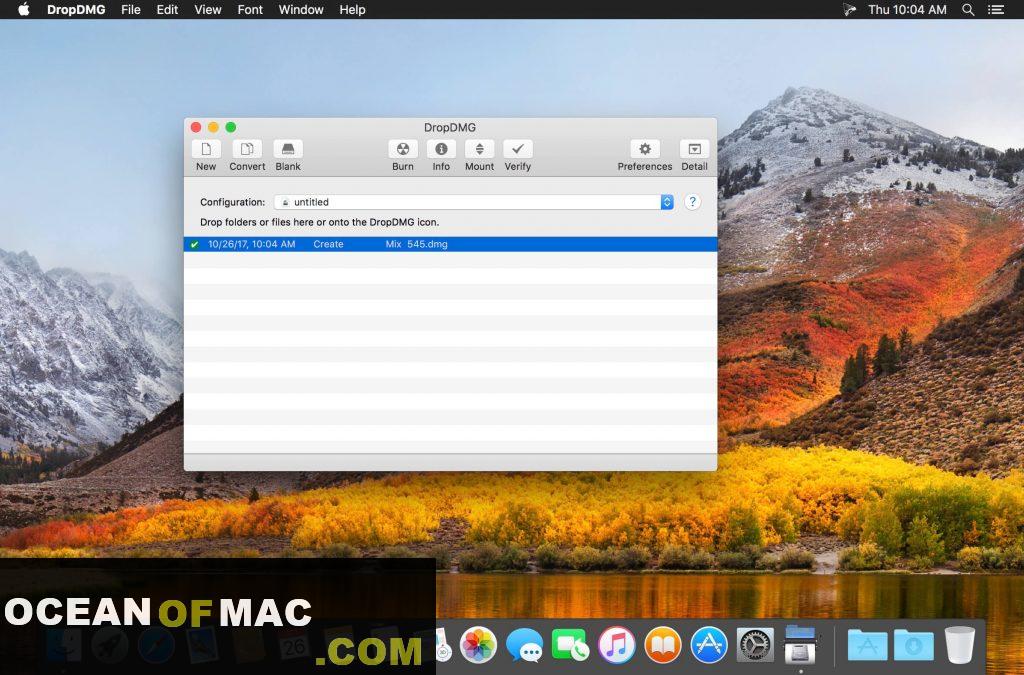Screen dimensions: 1024x675
Task: Select the 10/26/17, 10:04 AM log entry
Action: 451,244
